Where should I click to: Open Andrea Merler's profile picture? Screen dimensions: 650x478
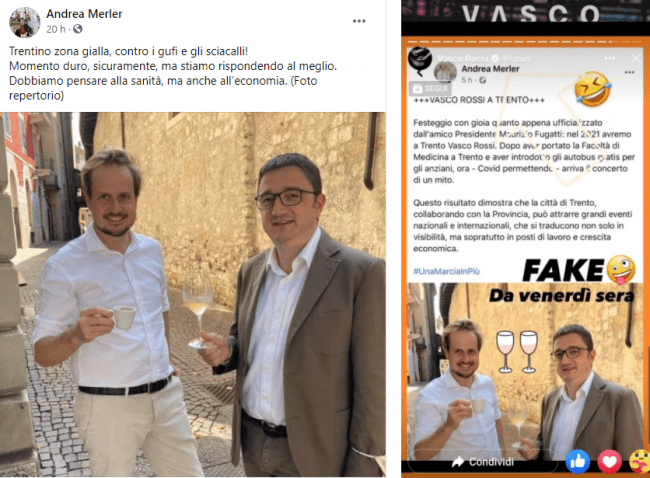tap(24, 22)
